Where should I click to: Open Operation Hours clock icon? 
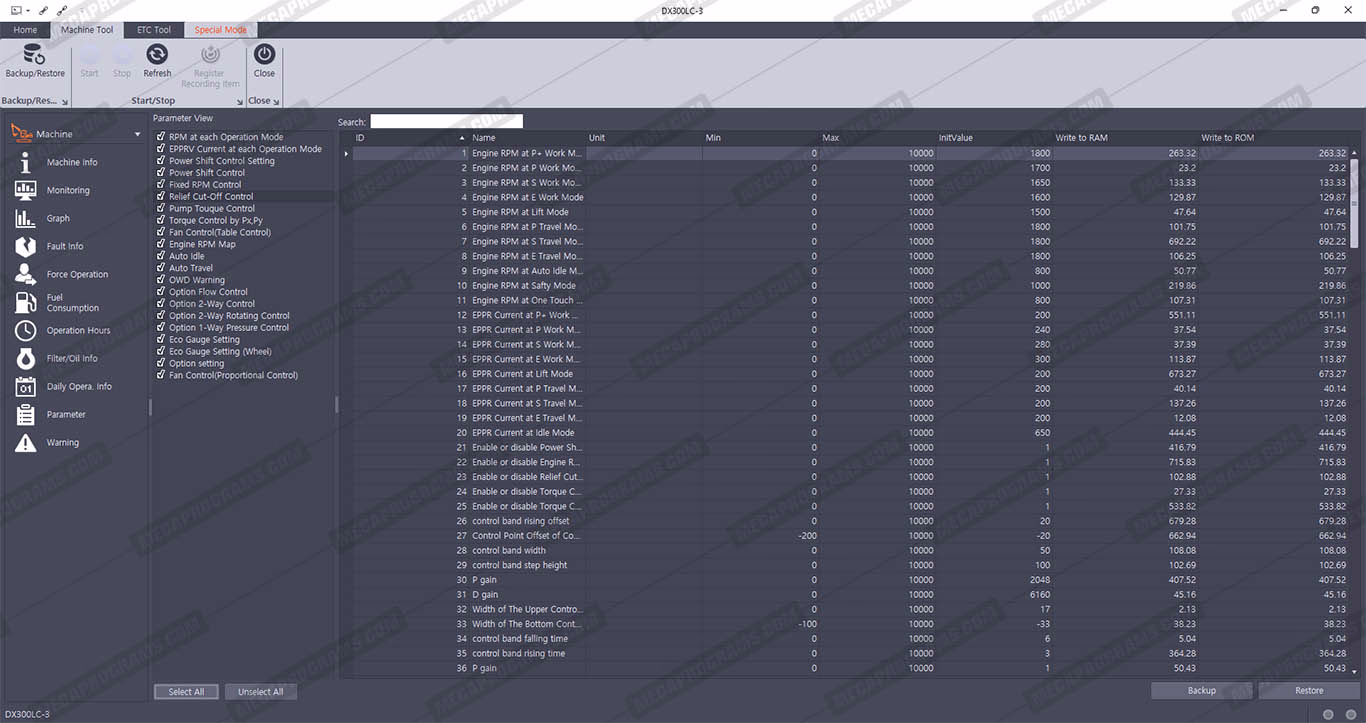coord(26,330)
